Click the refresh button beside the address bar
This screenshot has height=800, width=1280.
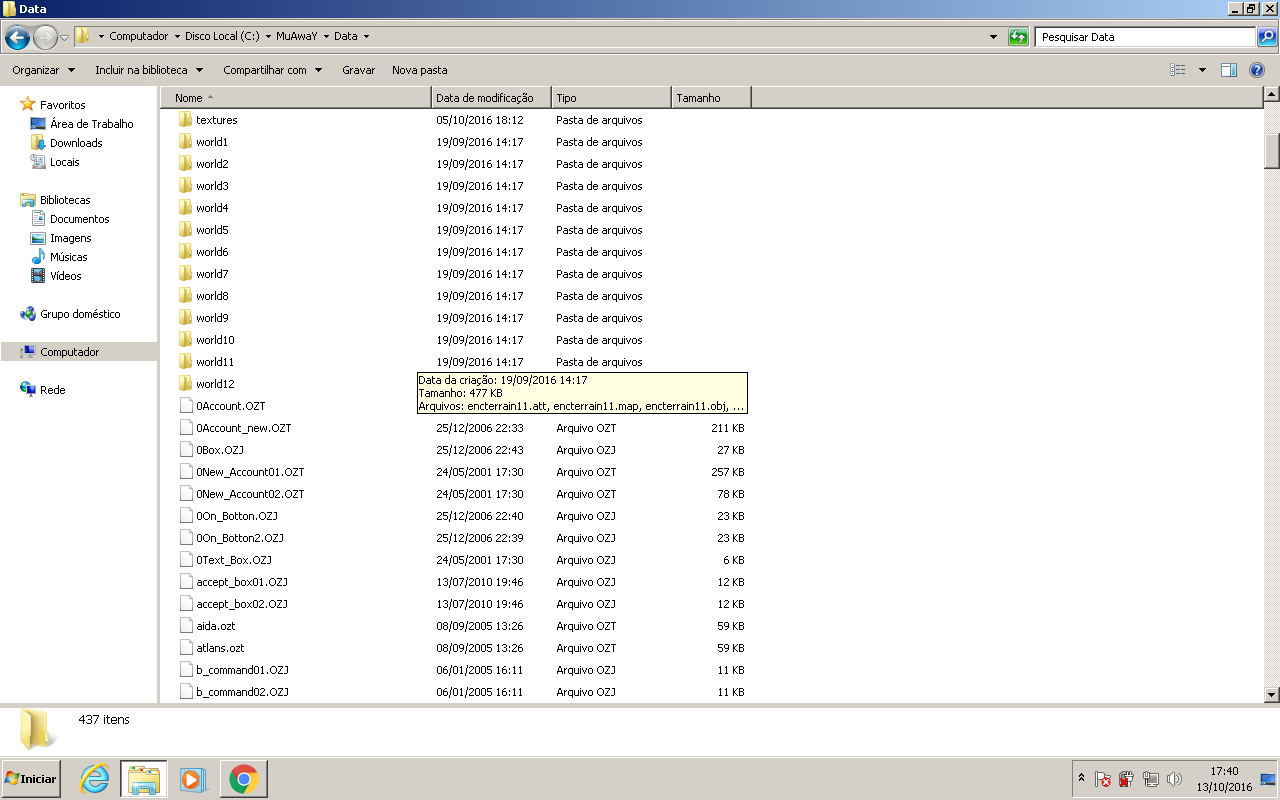(x=1018, y=37)
